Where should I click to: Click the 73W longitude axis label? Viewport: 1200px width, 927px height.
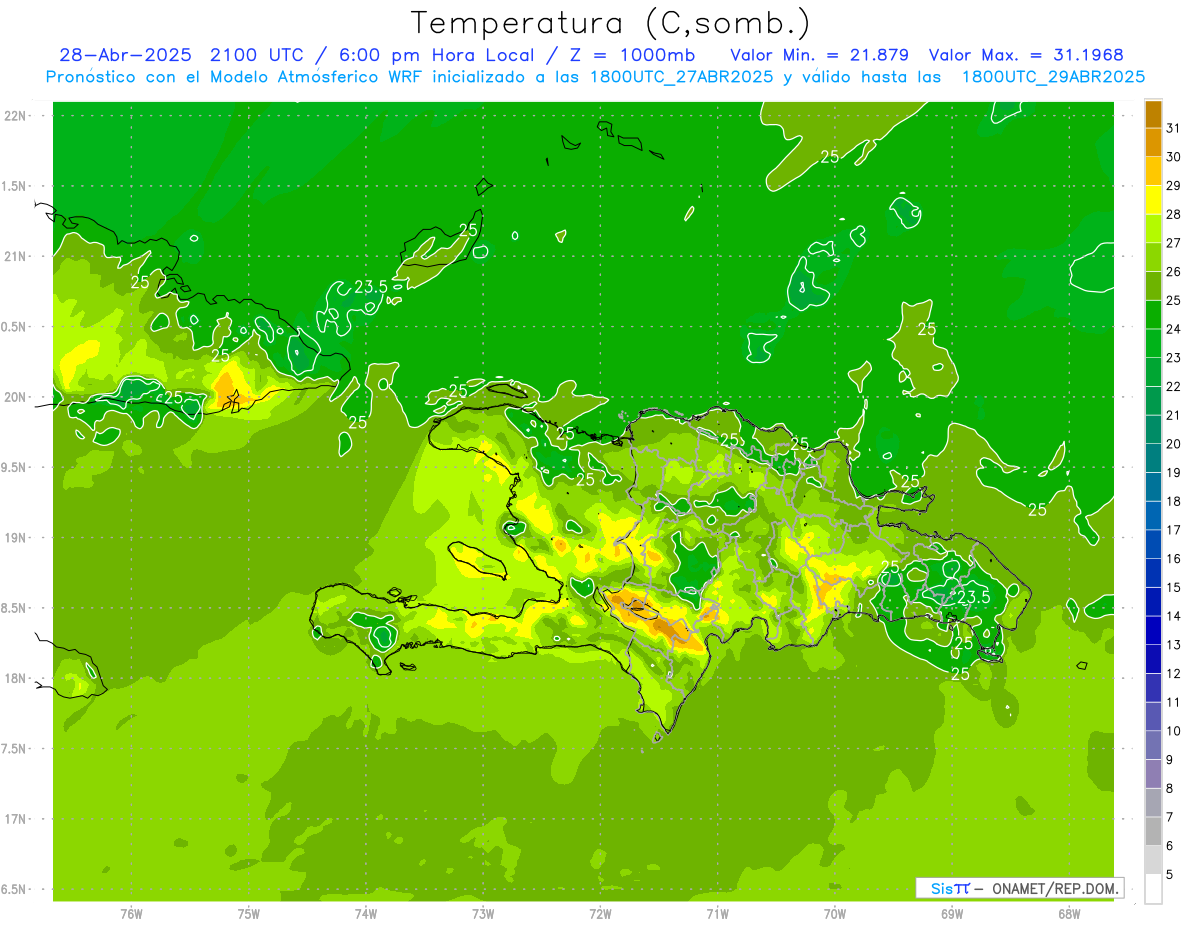pyautogui.click(x=483, y=913)
